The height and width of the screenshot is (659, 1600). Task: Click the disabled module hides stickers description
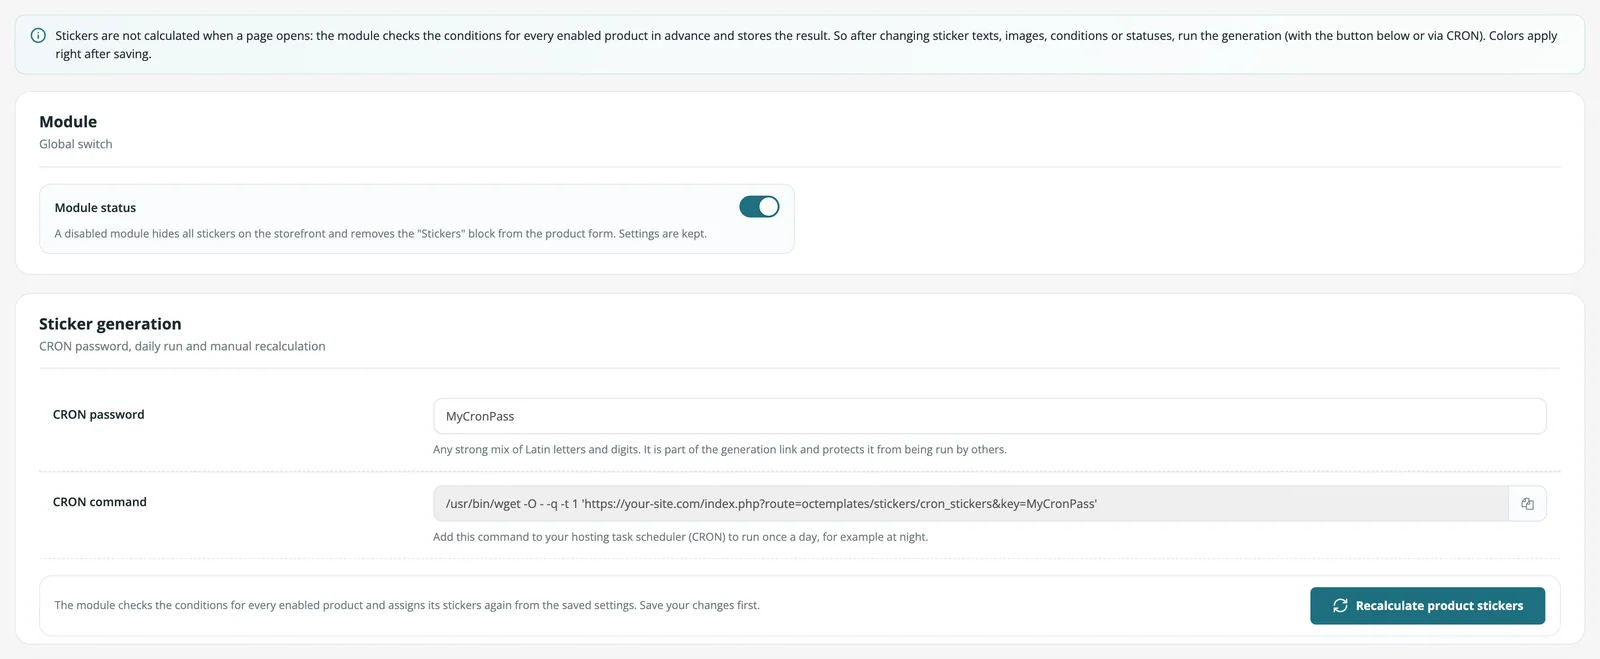(x=380, y=234)
